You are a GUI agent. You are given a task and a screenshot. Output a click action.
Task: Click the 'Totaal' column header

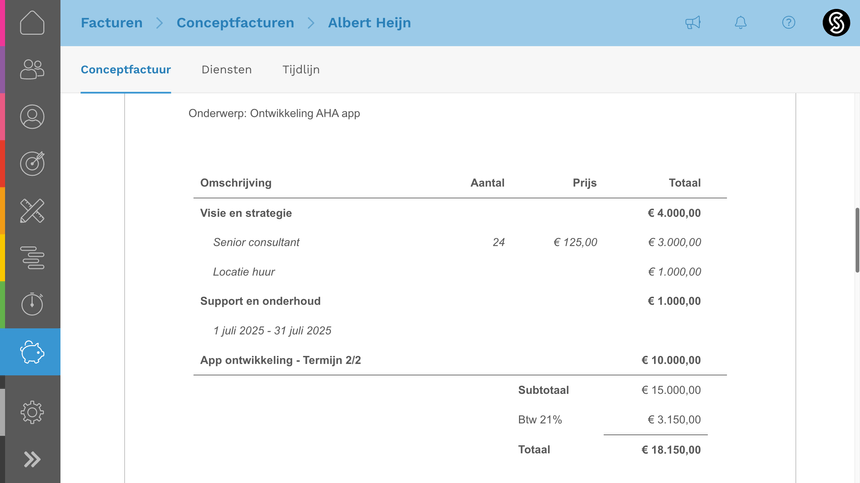pos(684,183)
